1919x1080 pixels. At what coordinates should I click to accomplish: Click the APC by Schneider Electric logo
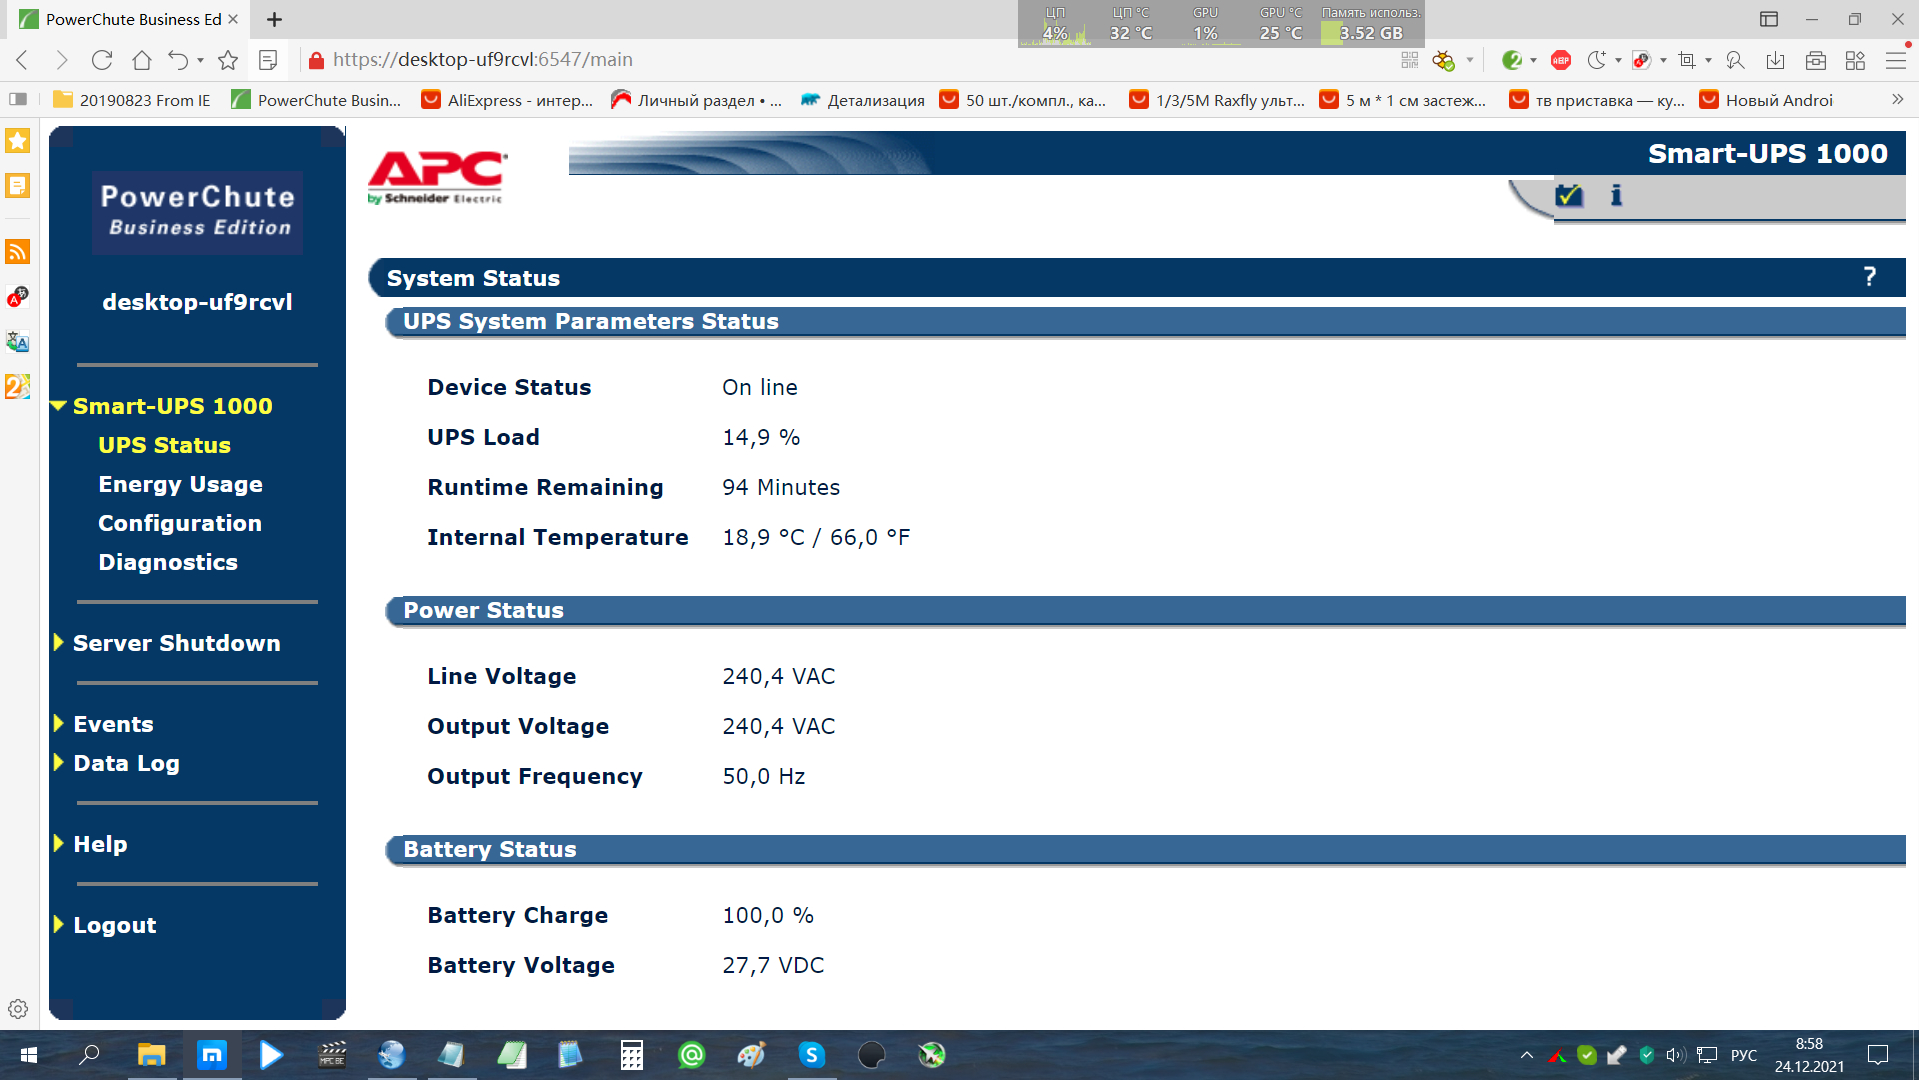pos(438,177)
